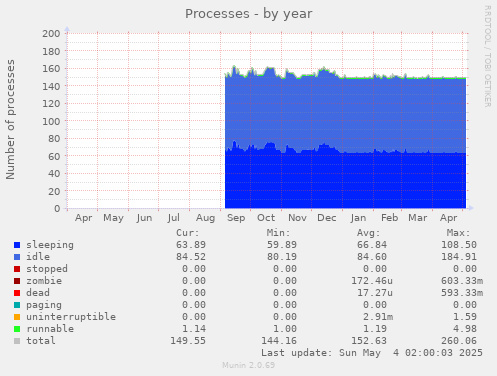Click uninterruptible max value 1.59
Screen dimensions: 497x376
click(x=465, y=317)
